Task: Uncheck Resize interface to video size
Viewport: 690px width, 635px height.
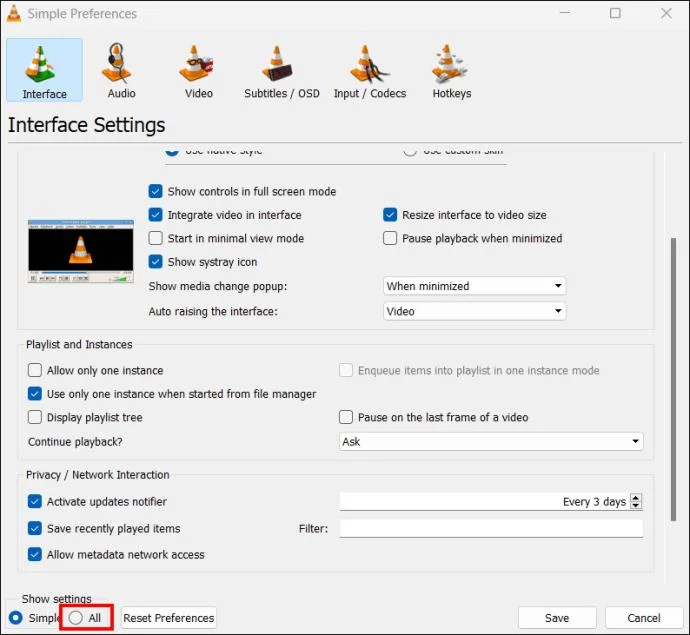Action: (x=390, y=215)
